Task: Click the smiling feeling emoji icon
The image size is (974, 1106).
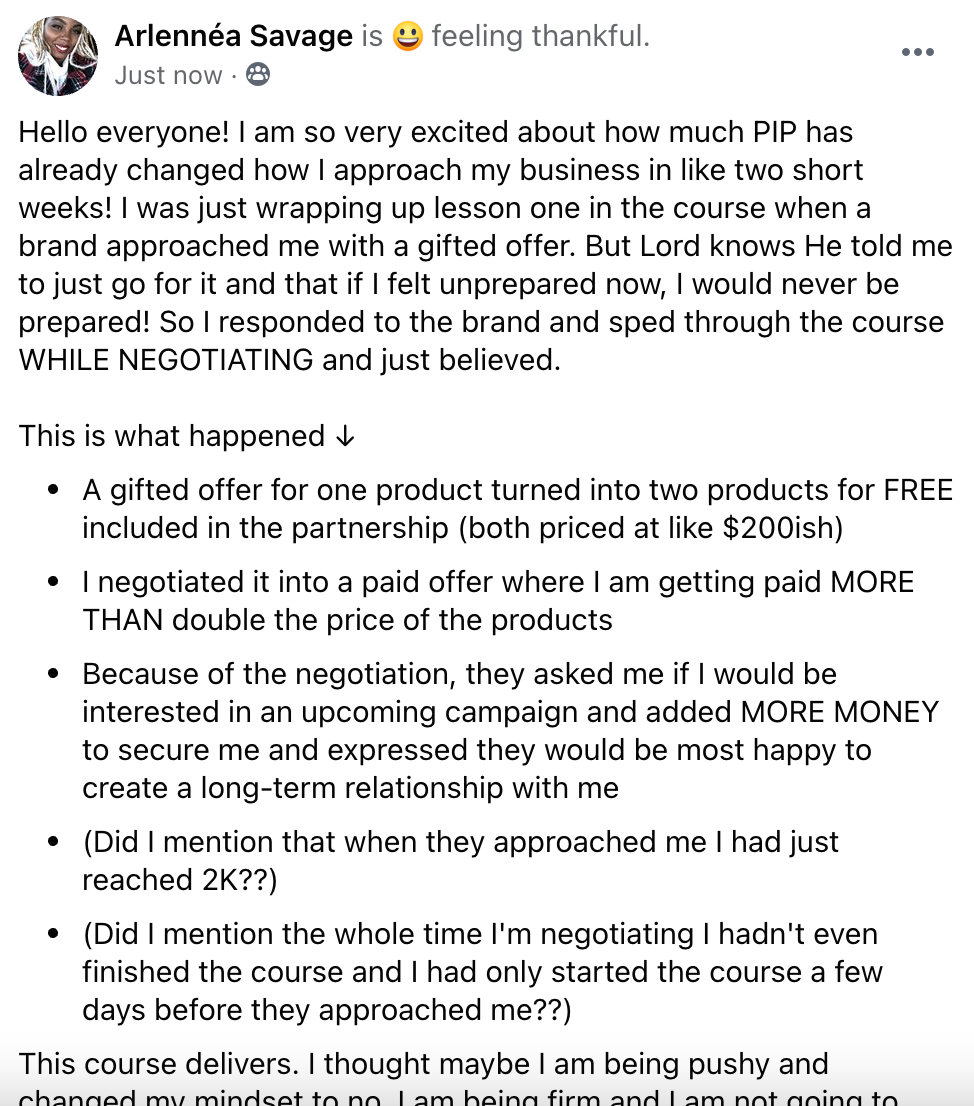Action: [x=408, y=36]
